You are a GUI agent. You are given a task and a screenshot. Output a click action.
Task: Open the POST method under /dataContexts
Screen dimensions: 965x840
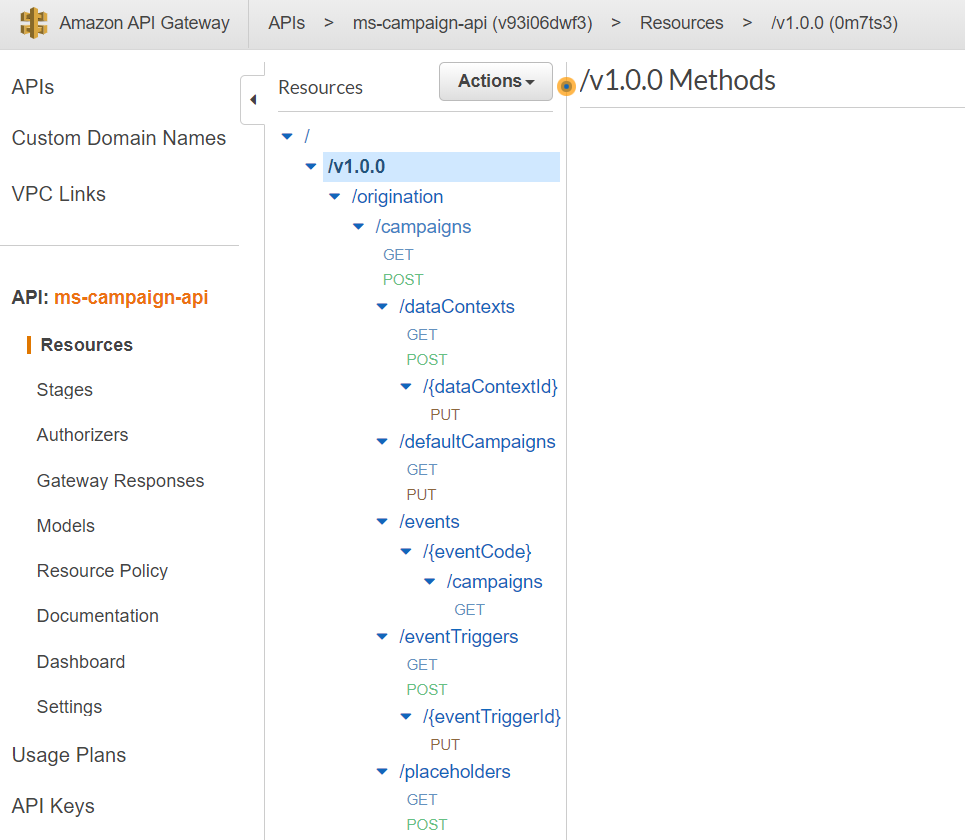(x=427, y=359)
